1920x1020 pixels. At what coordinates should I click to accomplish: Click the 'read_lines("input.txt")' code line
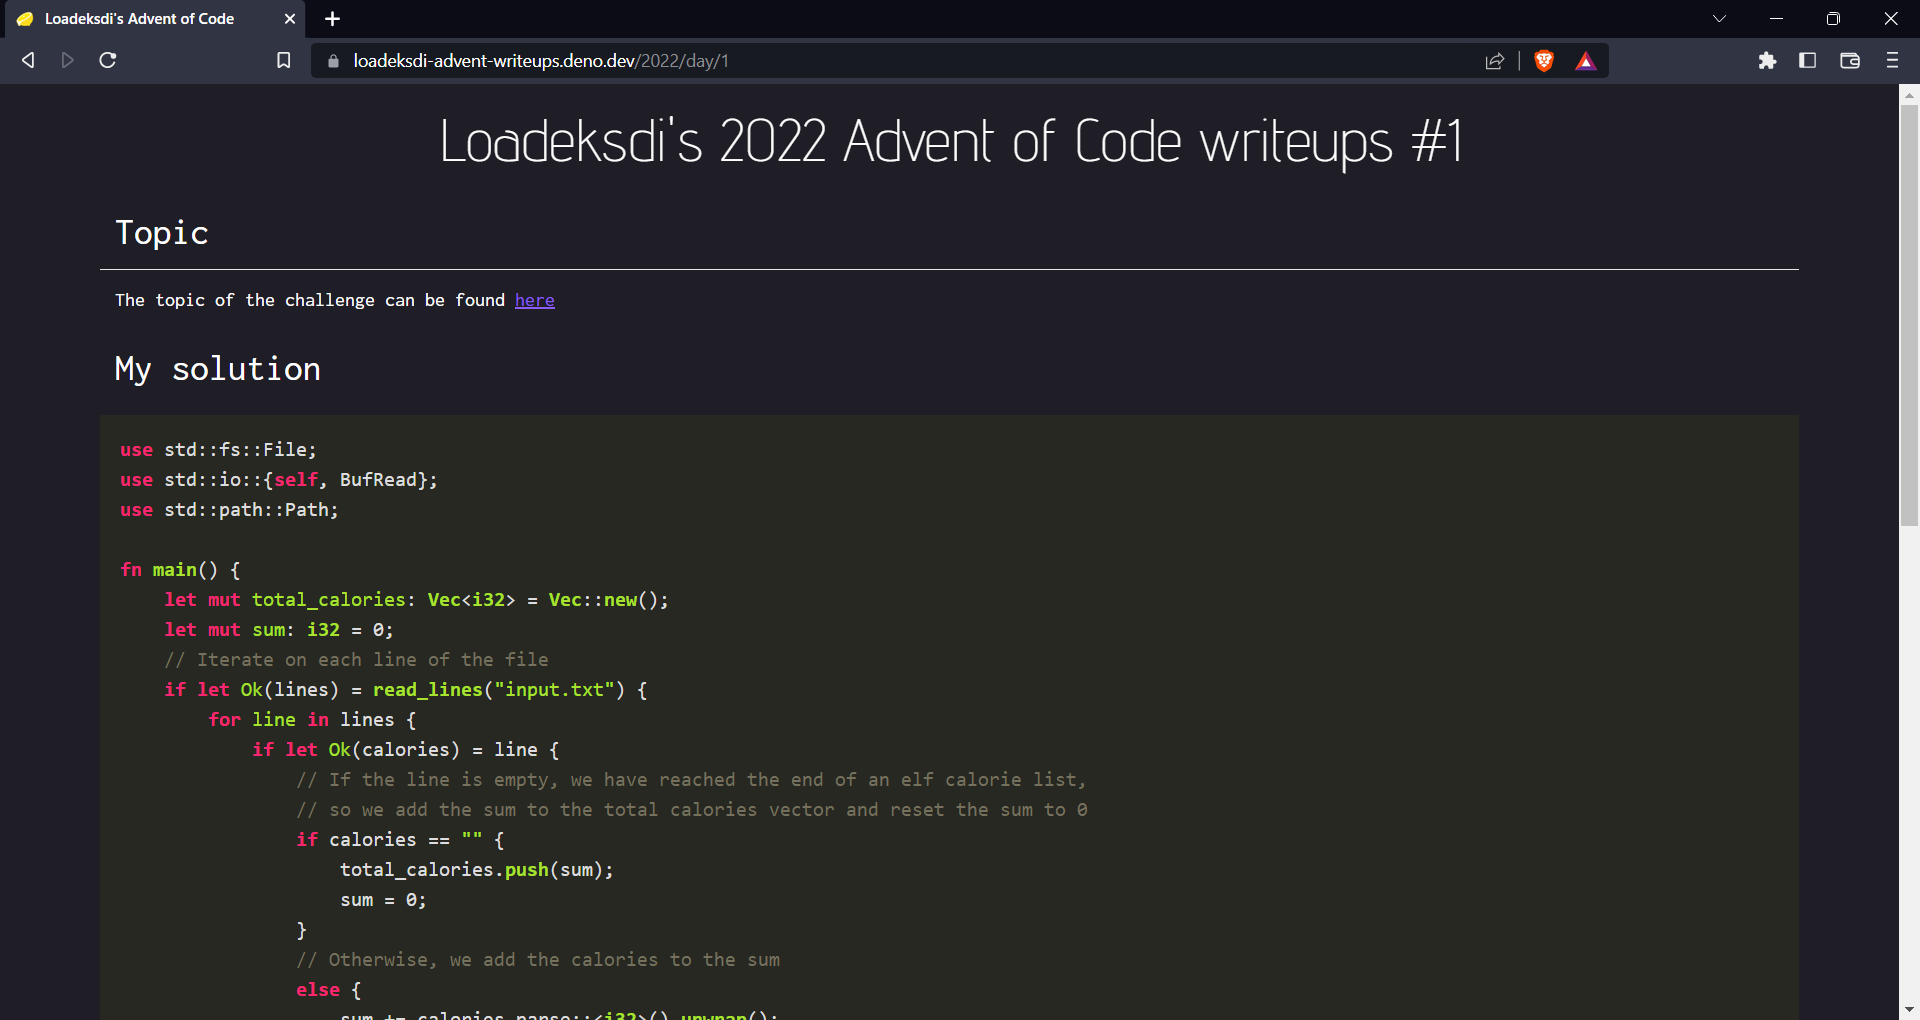(x=406, y=690)
